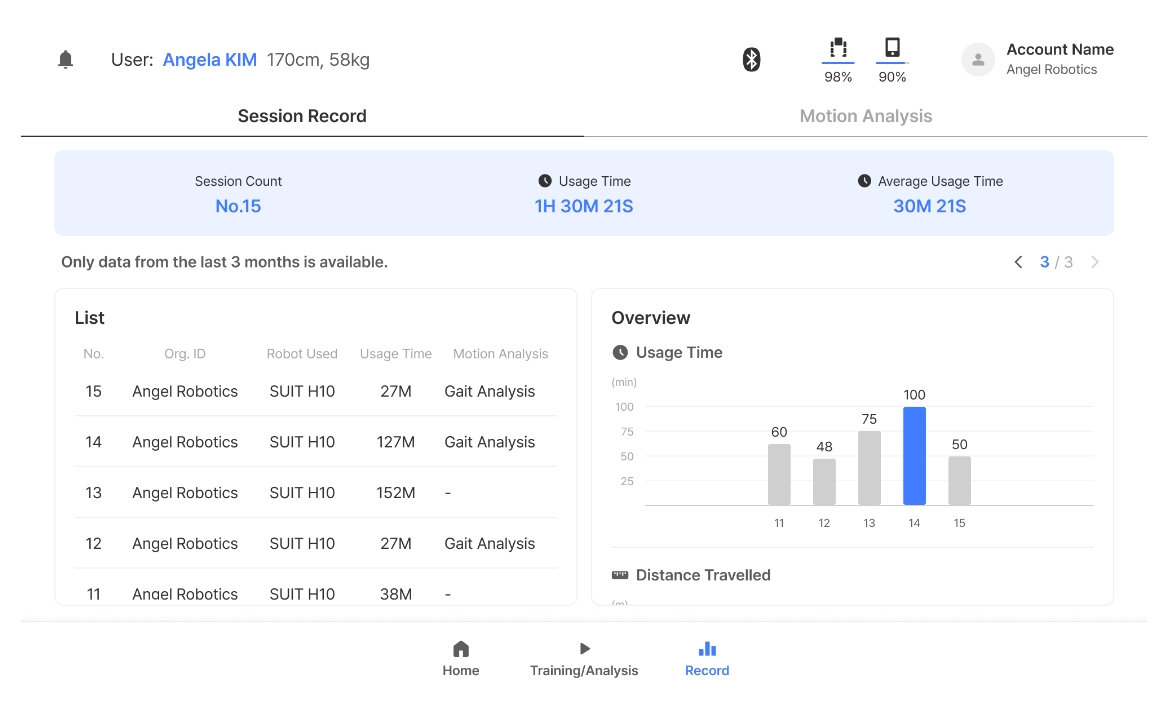The height and width of the screenshot is (723, 1166).
Task: Open Gait Analysis for session 12
Action: click(490, 544)
